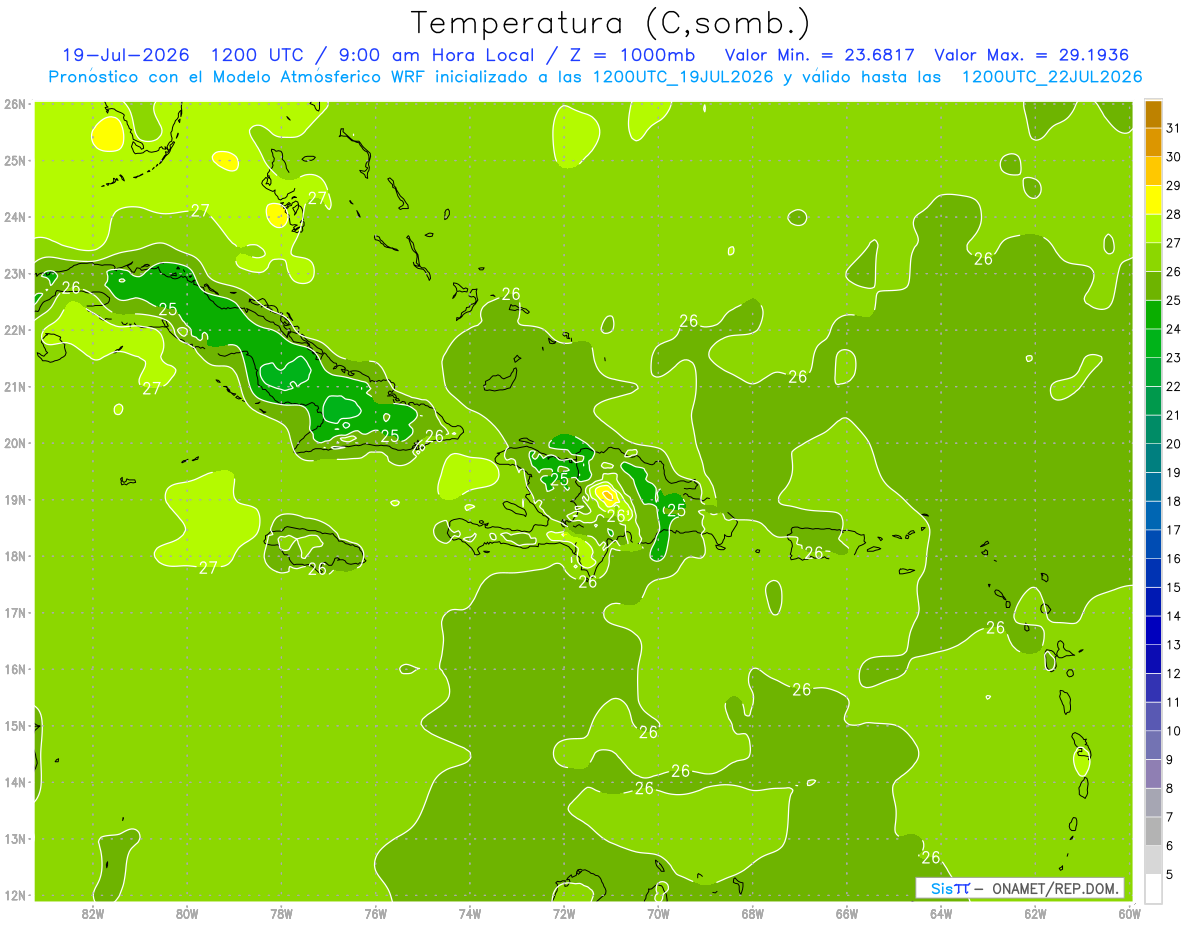Click the 15N latitude axis label
The width and height of the screenshot is (1200, 927).
[14, 725]
